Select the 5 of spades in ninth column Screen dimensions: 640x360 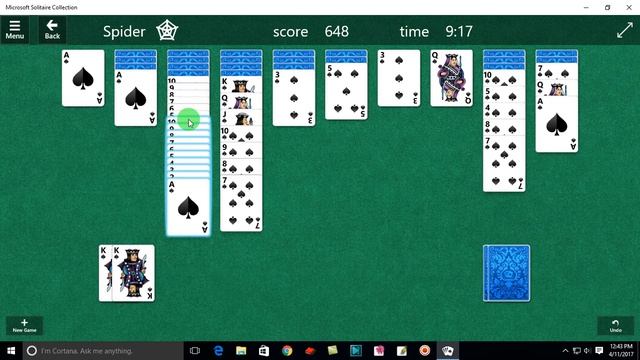[x=504, y=95]
